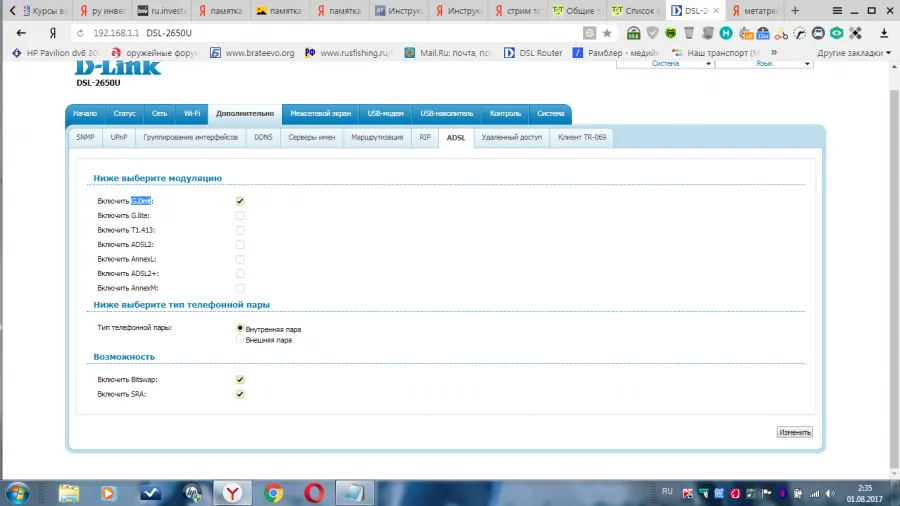Open the Межсетевой экран tab
The image size is (900, 506).
(320, 114)
